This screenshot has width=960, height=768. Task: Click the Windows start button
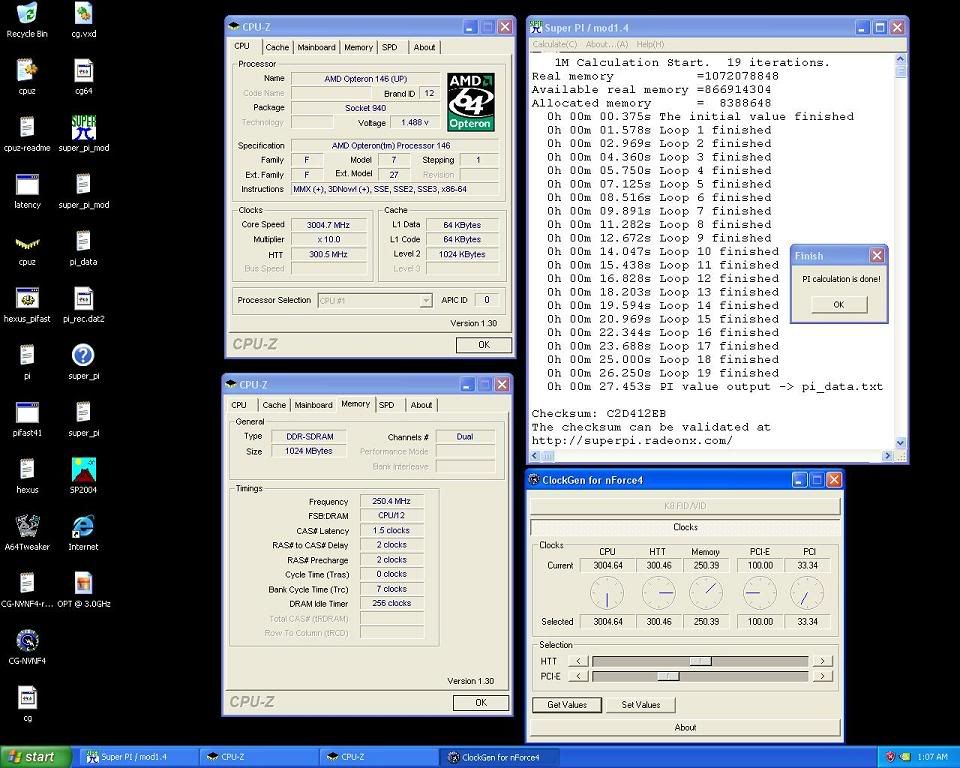(34, 757)
